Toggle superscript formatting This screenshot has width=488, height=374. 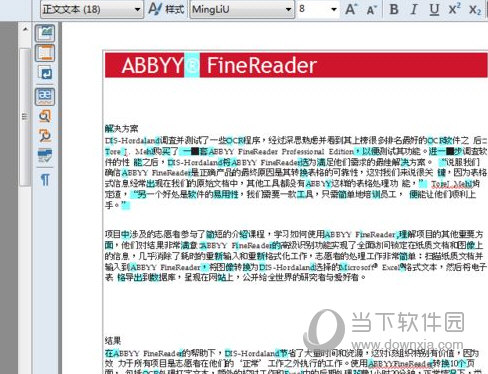pos(454,9)
